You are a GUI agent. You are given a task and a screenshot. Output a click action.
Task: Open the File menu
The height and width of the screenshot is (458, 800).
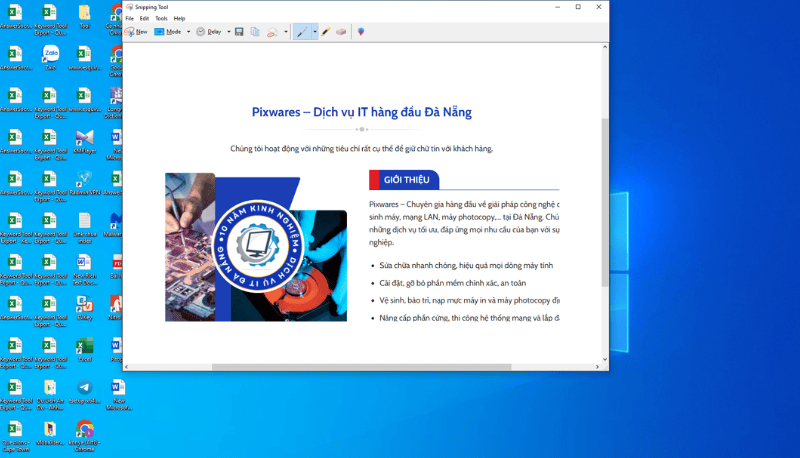[129, 18]
